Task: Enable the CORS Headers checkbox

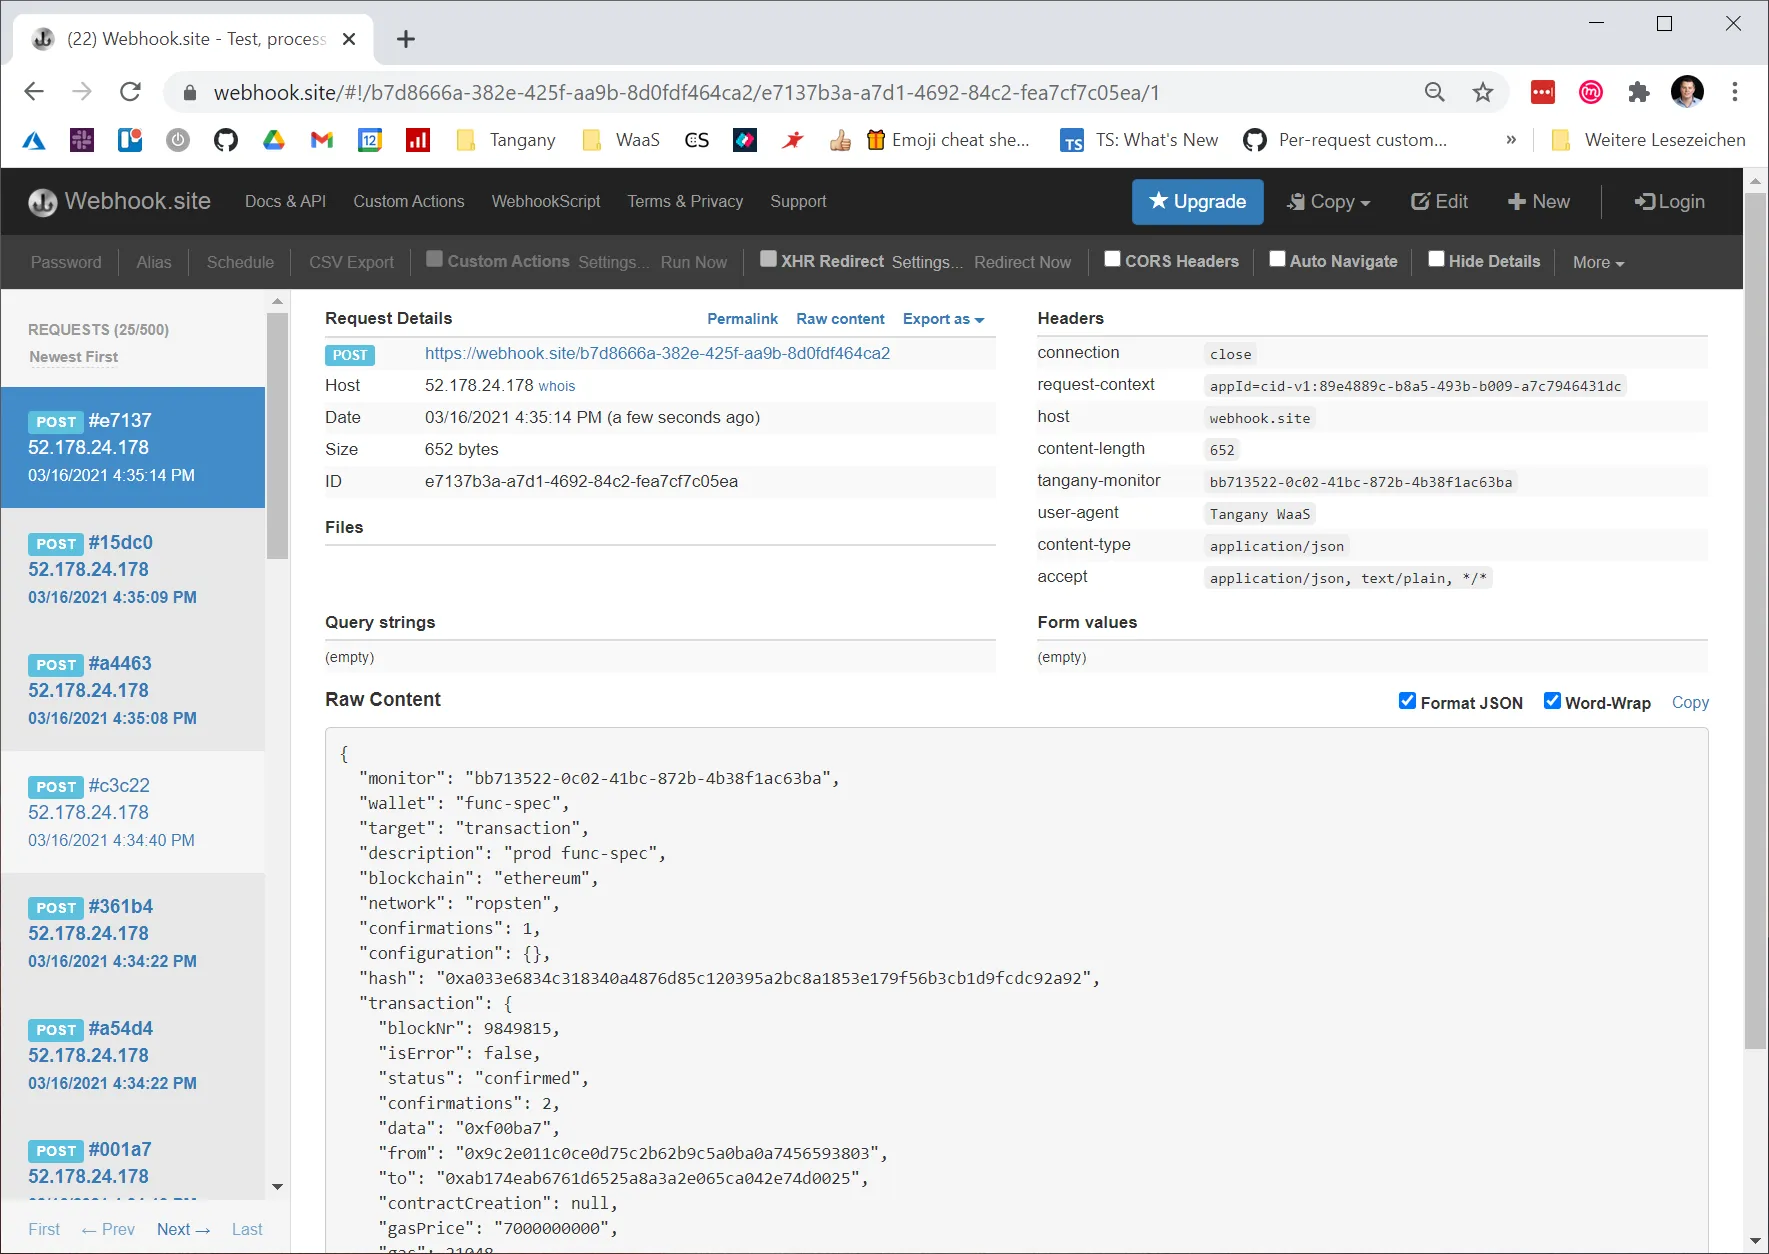Action: [1112, 259]
